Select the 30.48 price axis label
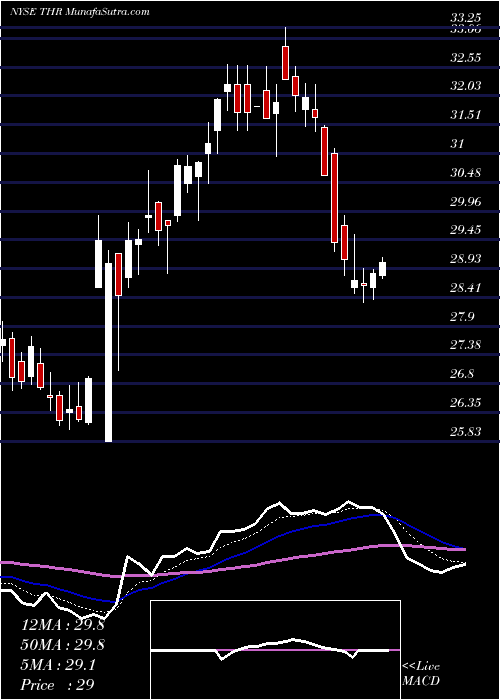 point(466,173)
